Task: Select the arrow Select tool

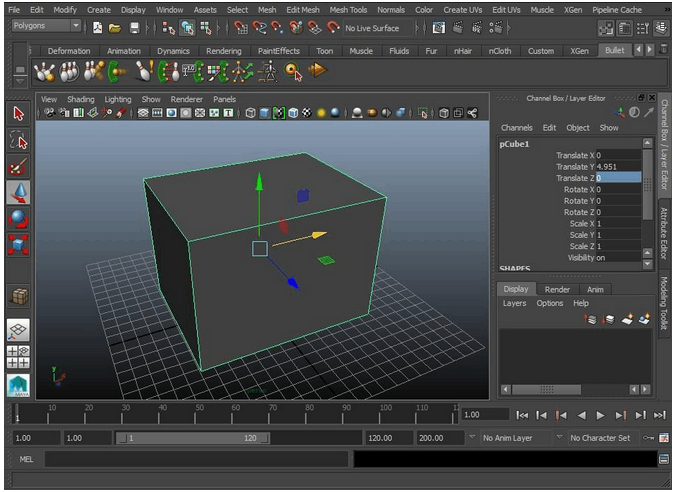Action: (18, 114)
